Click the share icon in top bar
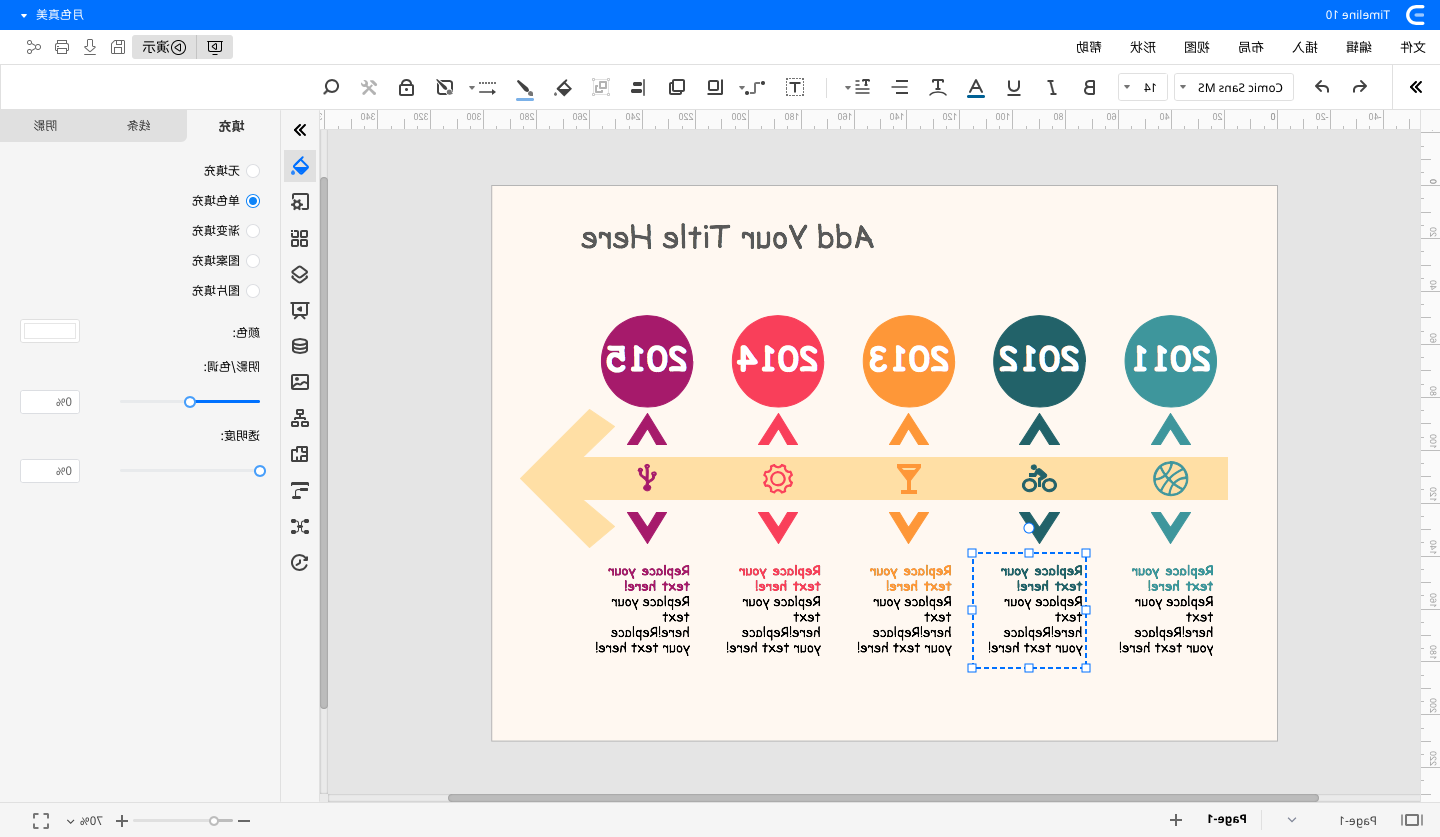The image size is (1440, 837). click(34, 47)
